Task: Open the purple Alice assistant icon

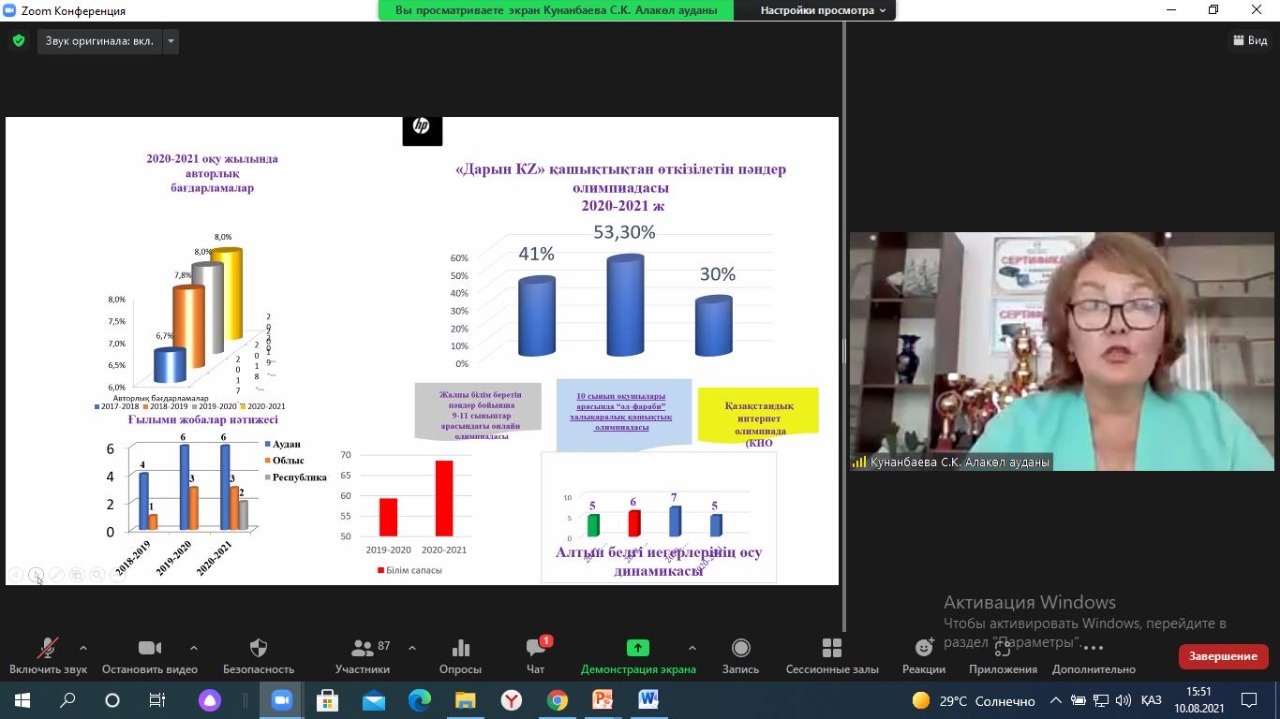Action: coord(209,700)
